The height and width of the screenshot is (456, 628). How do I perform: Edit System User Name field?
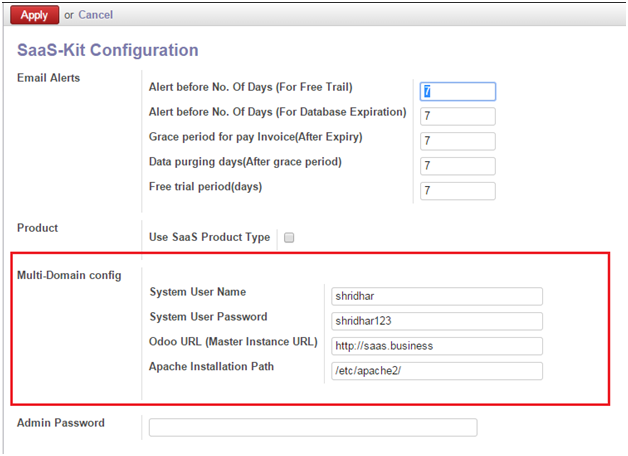[x=437, y=296]
